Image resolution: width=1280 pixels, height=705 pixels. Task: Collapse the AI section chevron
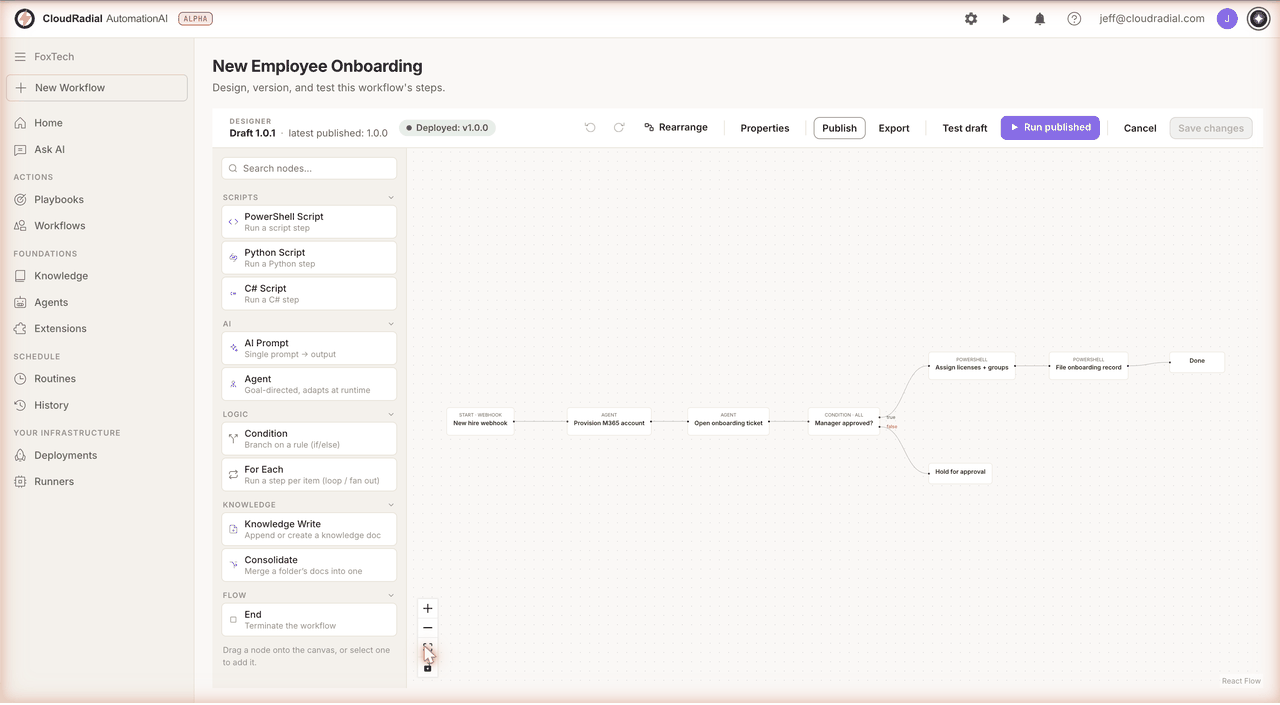click(x=391, y=324)
